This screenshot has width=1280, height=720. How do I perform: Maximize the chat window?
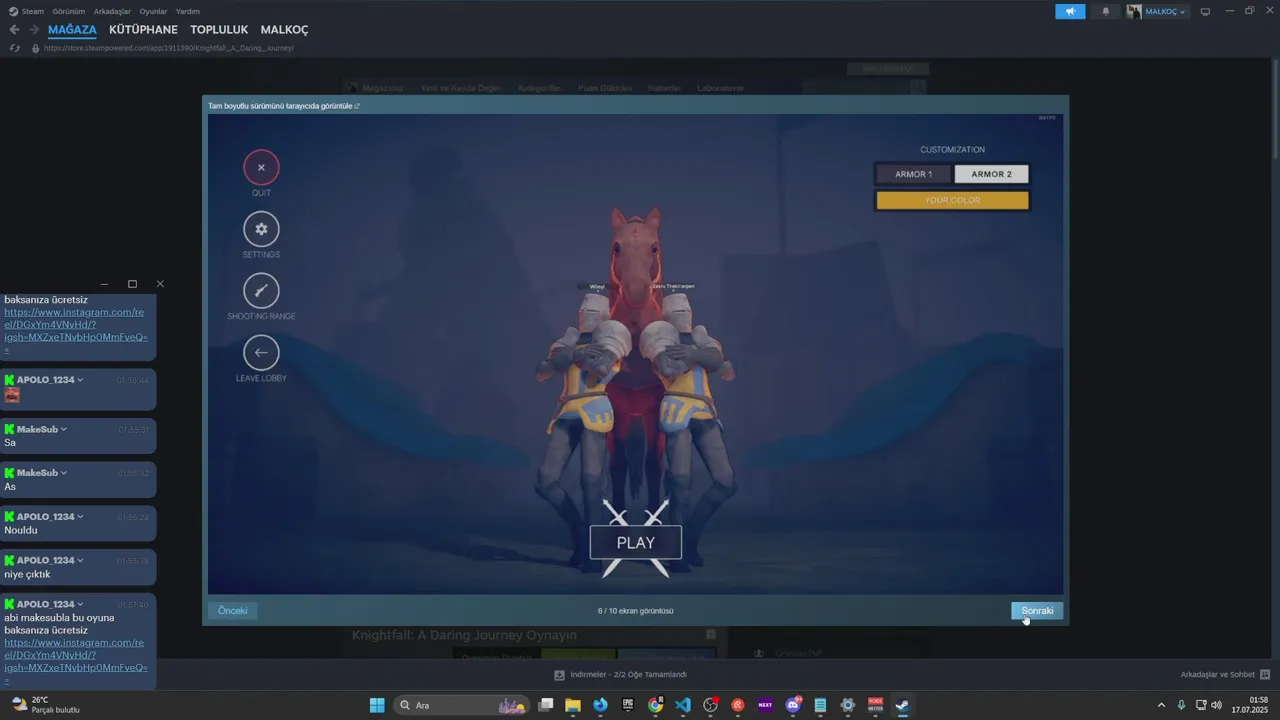coord(132,284)
